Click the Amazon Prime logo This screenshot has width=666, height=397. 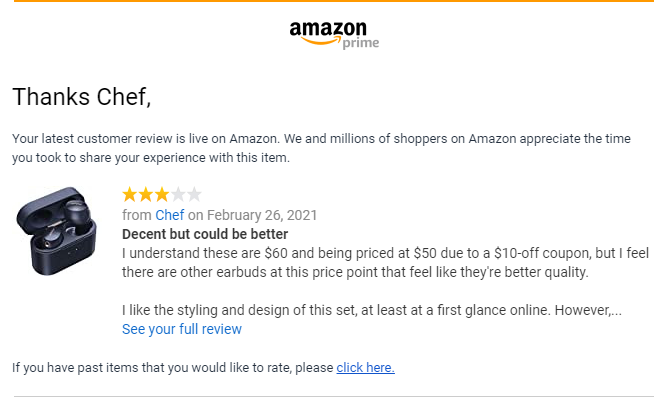click(334, 35)
